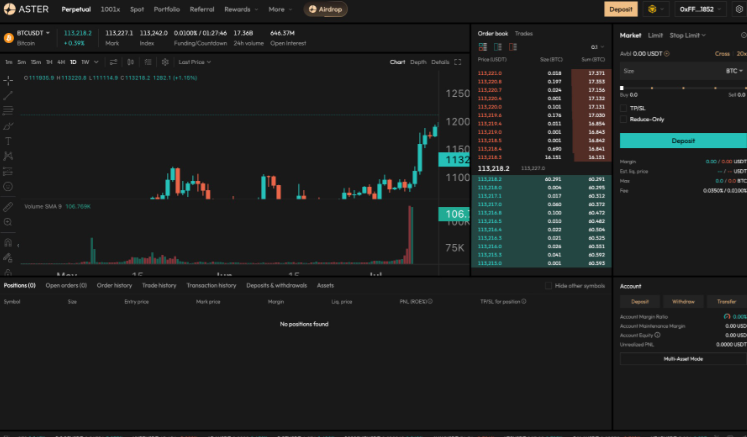Screen dimensions: 747x437
Task: Open the Open orders tab
Action: [66, 285]
